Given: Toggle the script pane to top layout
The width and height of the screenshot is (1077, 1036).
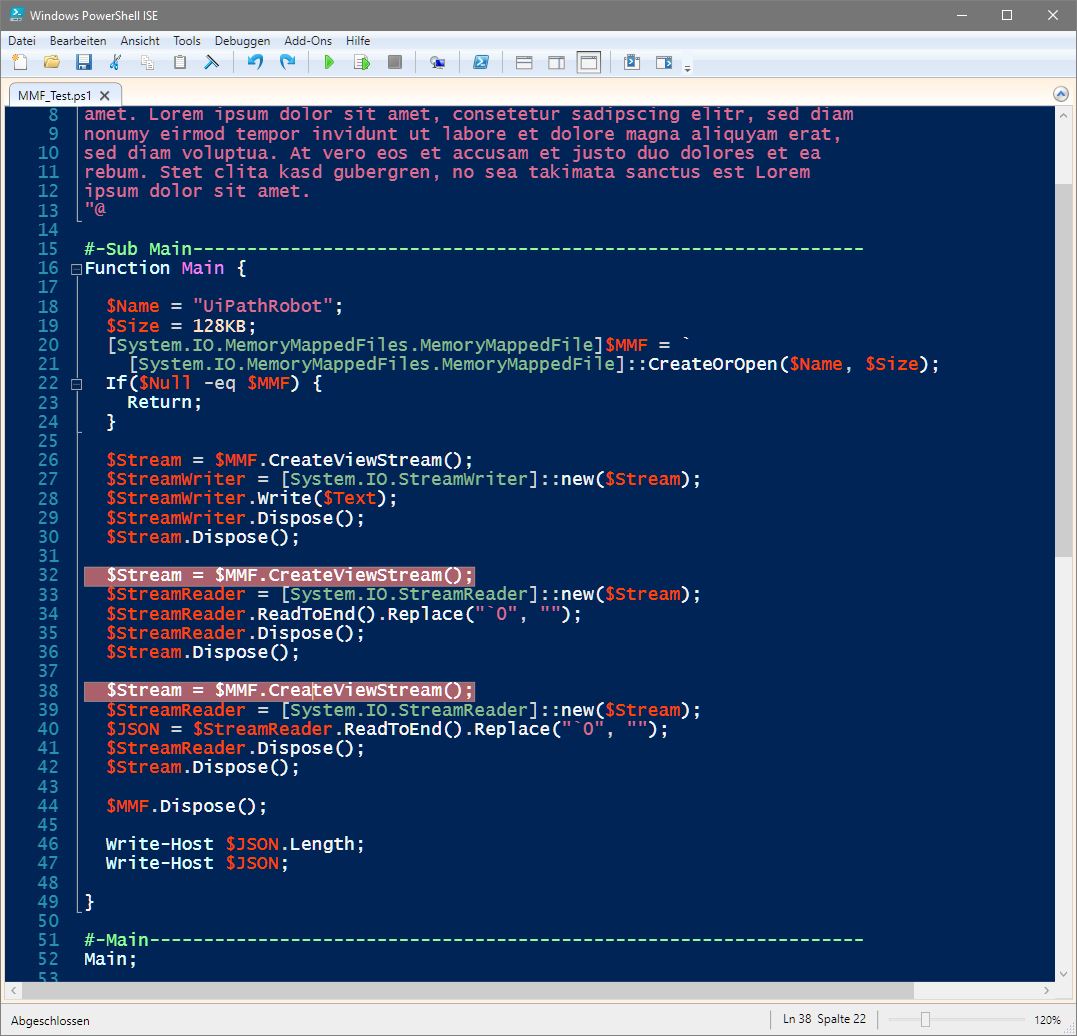Looking at the screenshot, I should point(524,61).
